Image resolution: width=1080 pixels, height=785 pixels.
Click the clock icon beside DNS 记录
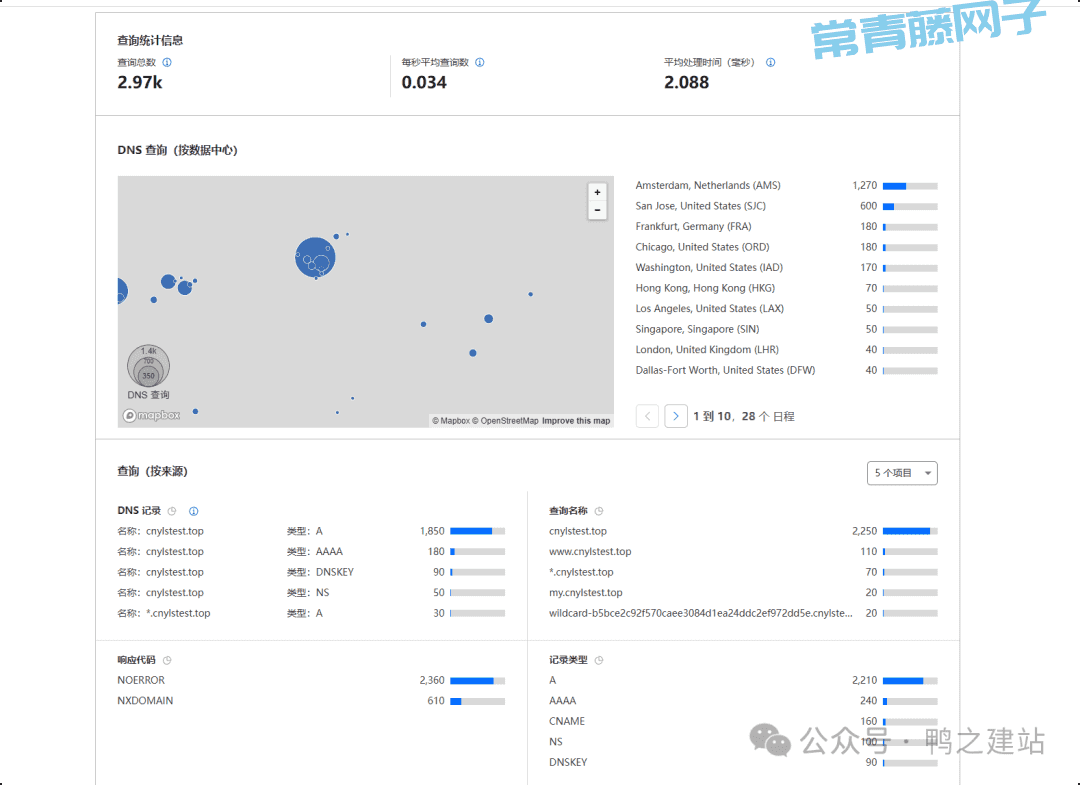[172, 511]
